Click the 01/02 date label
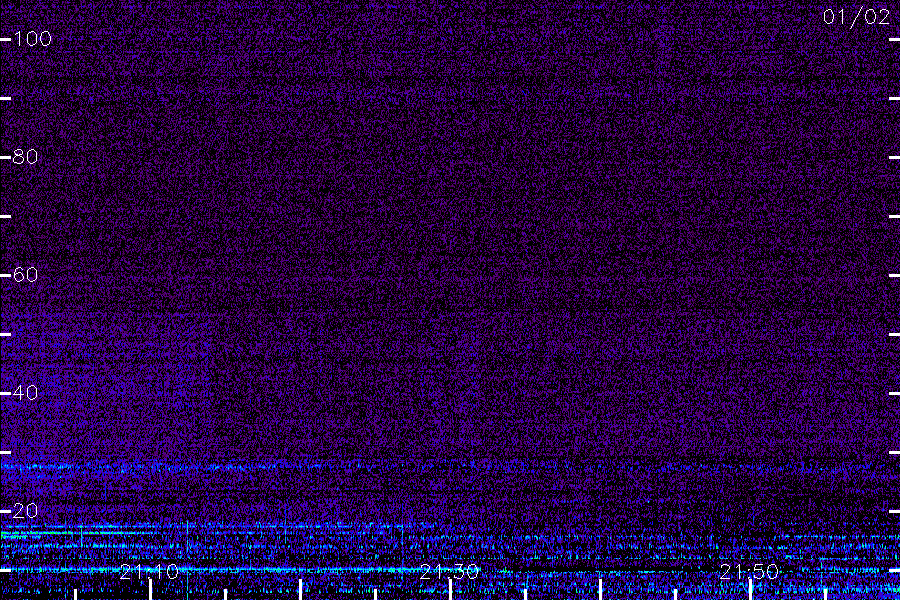The width and height of the screenshot is (900, 600). coord(856,17)
